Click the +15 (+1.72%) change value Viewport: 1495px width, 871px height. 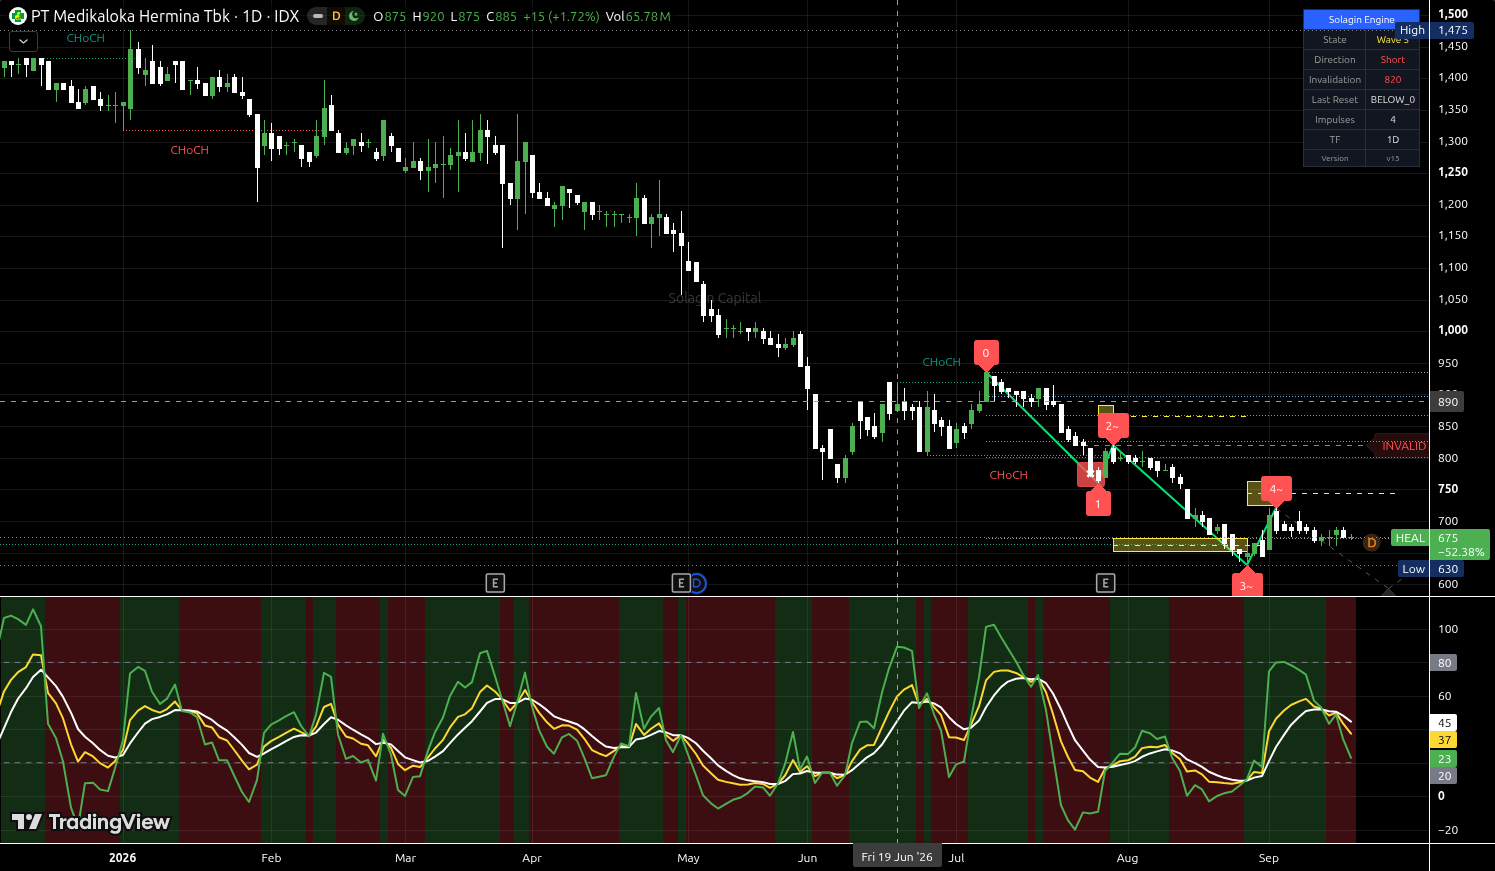point(561,17)
